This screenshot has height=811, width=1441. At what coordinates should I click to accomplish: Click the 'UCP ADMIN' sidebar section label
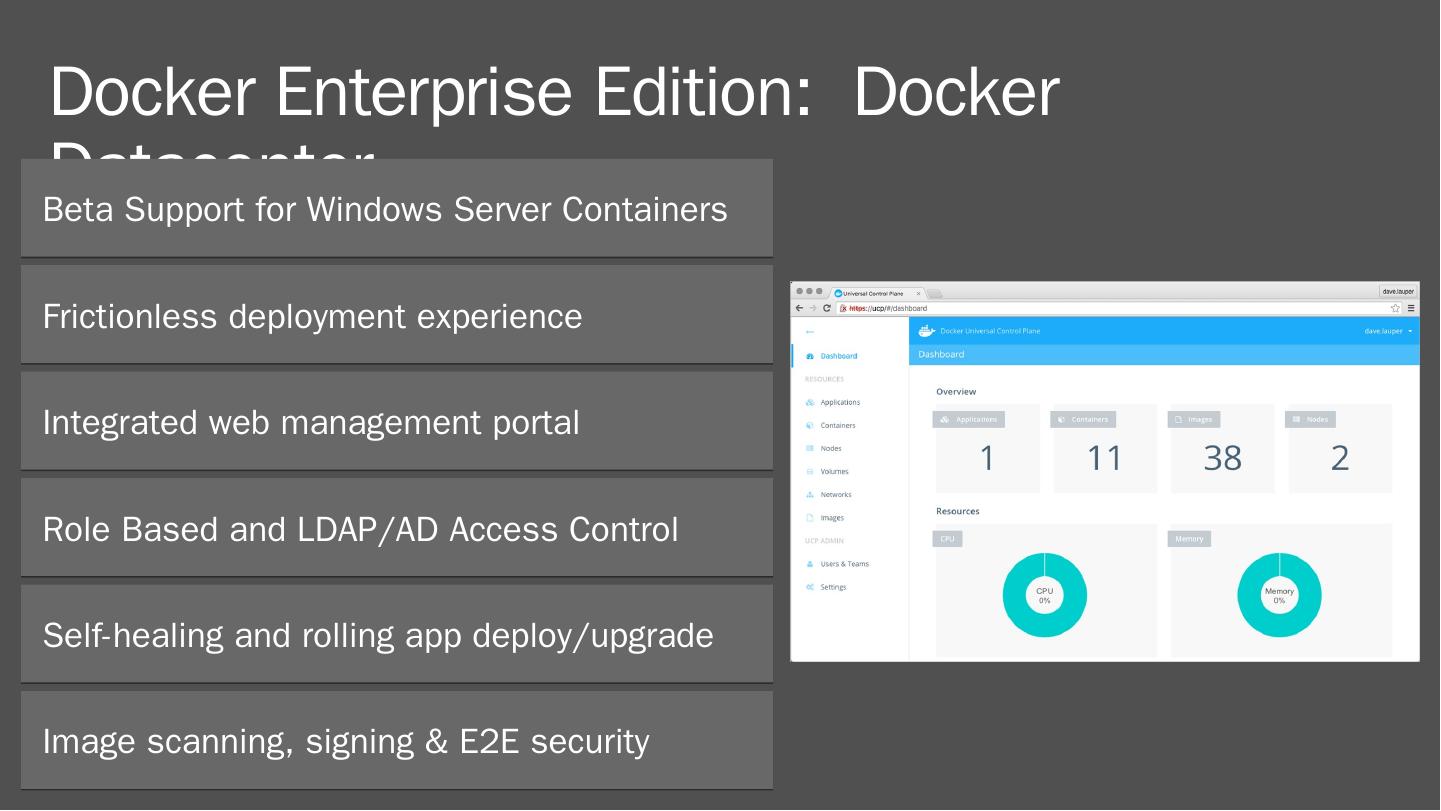824,541
